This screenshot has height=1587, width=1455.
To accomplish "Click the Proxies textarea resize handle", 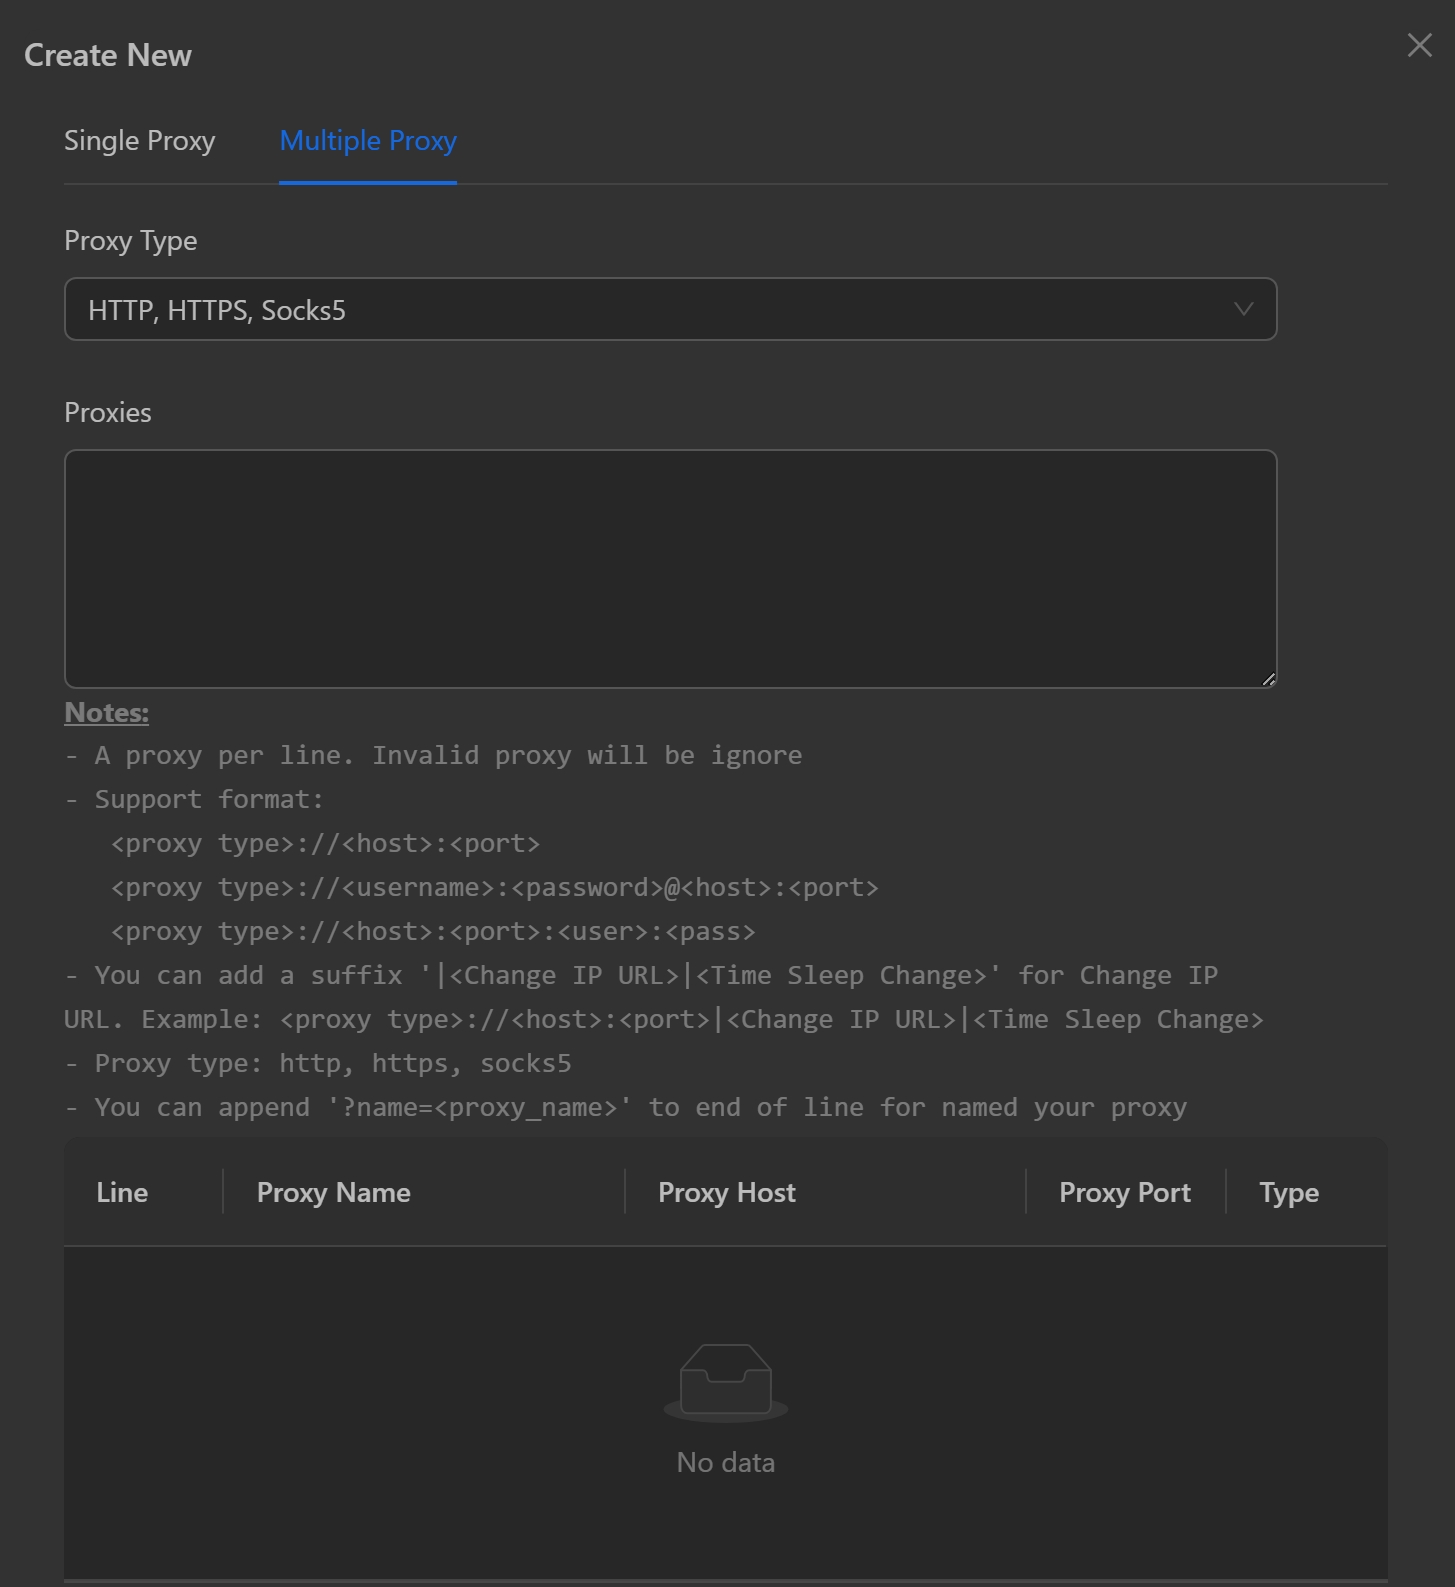I will [1268, 679].
